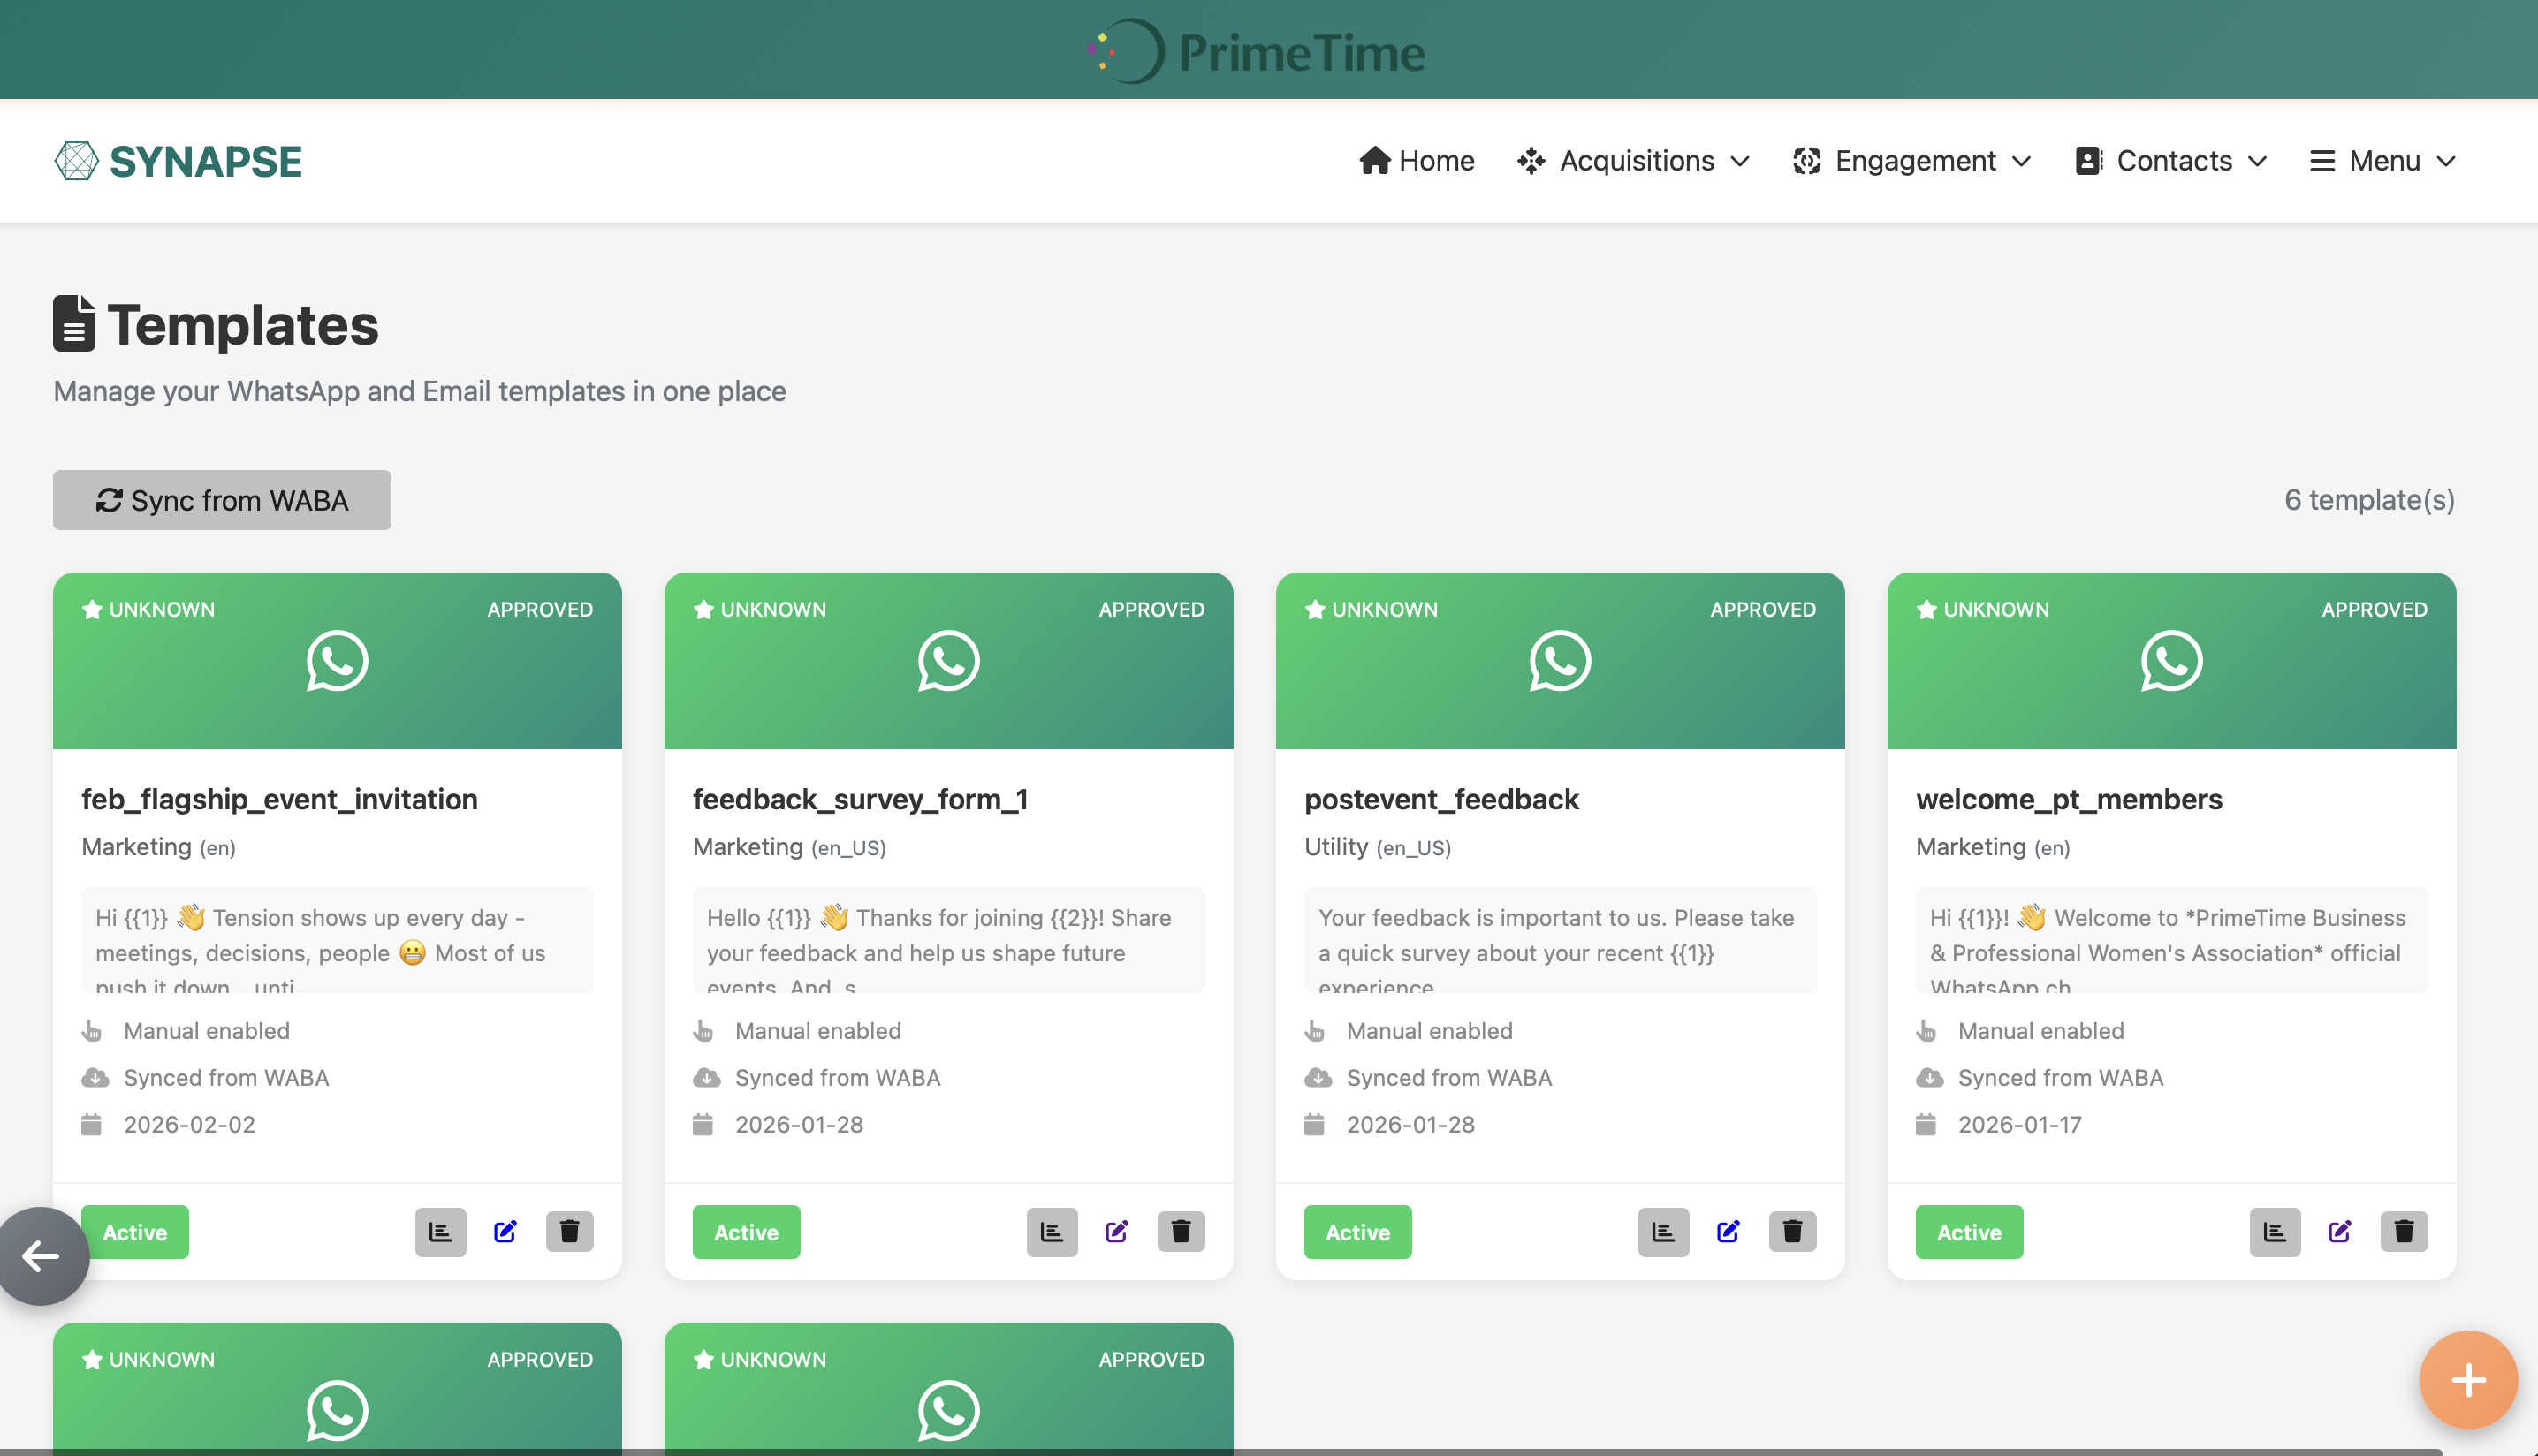
Task: Delete the postevent_feedback template
Action: [x=1792, y=1232]
